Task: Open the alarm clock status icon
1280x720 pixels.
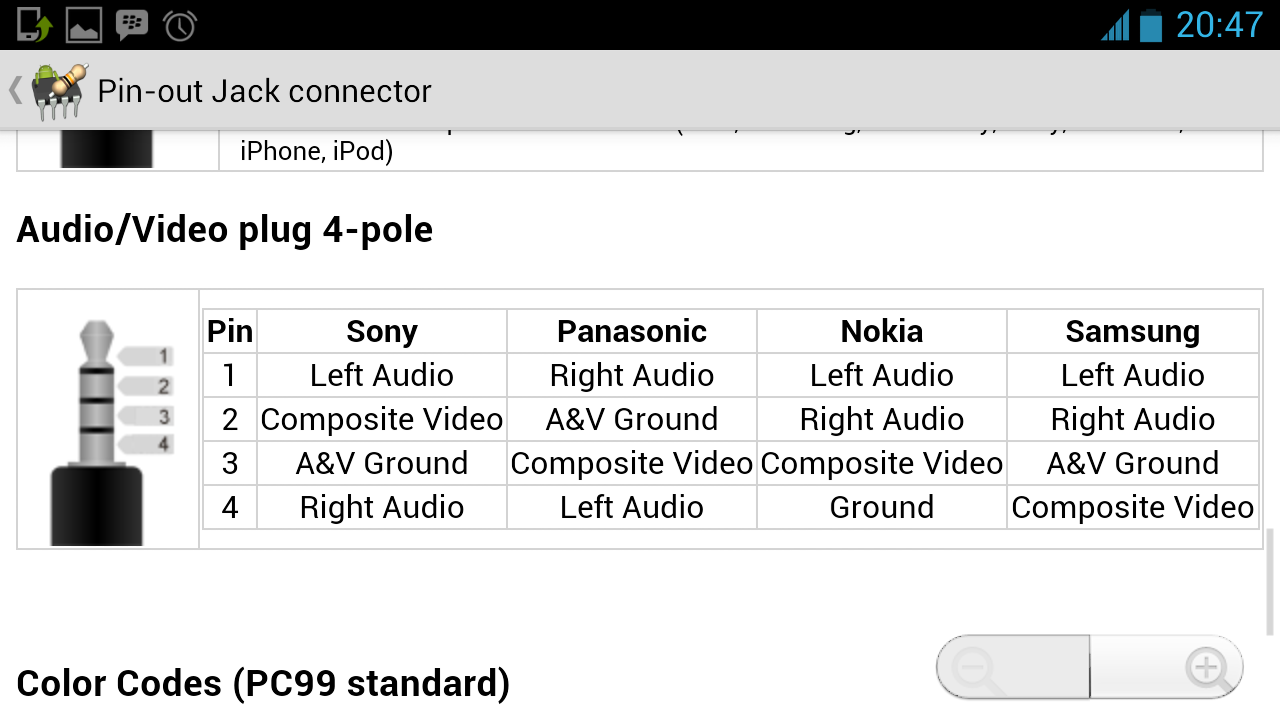Action: point(180,25)
